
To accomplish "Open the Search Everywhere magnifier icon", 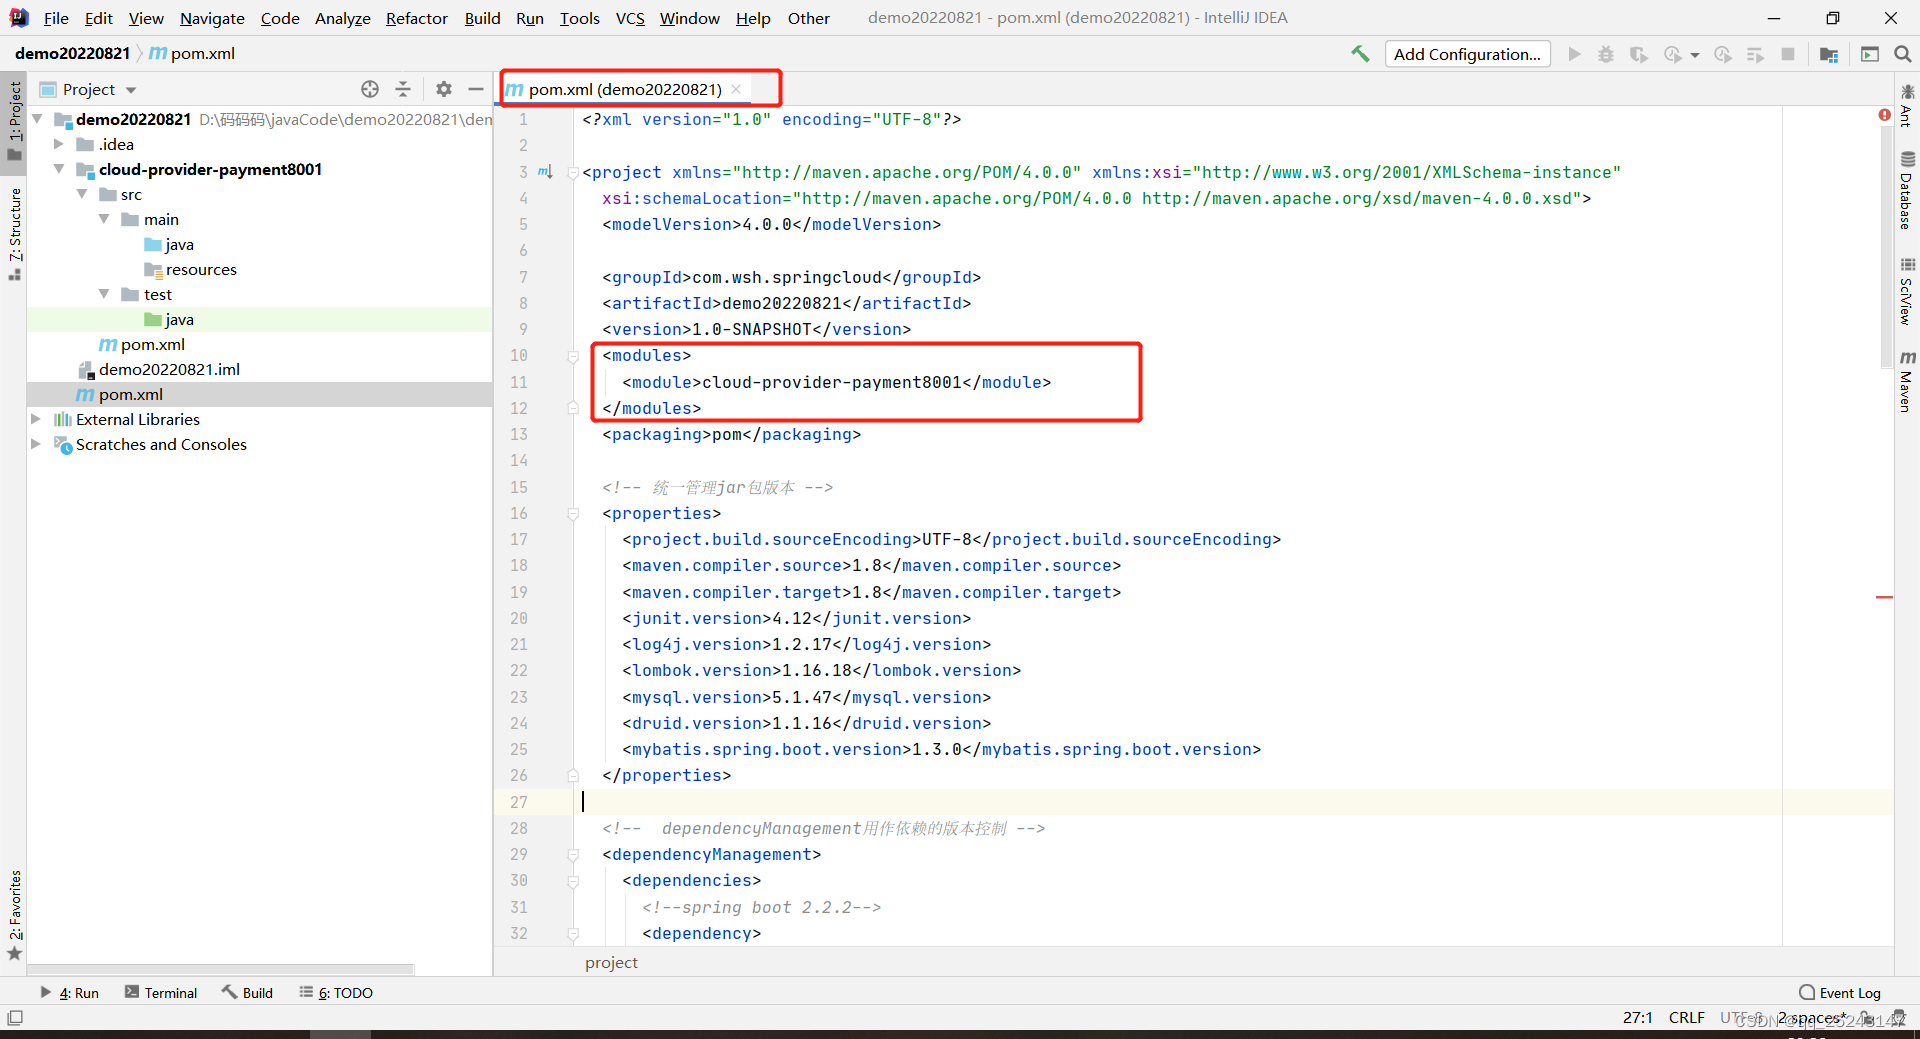I will tap(1903, 54).
